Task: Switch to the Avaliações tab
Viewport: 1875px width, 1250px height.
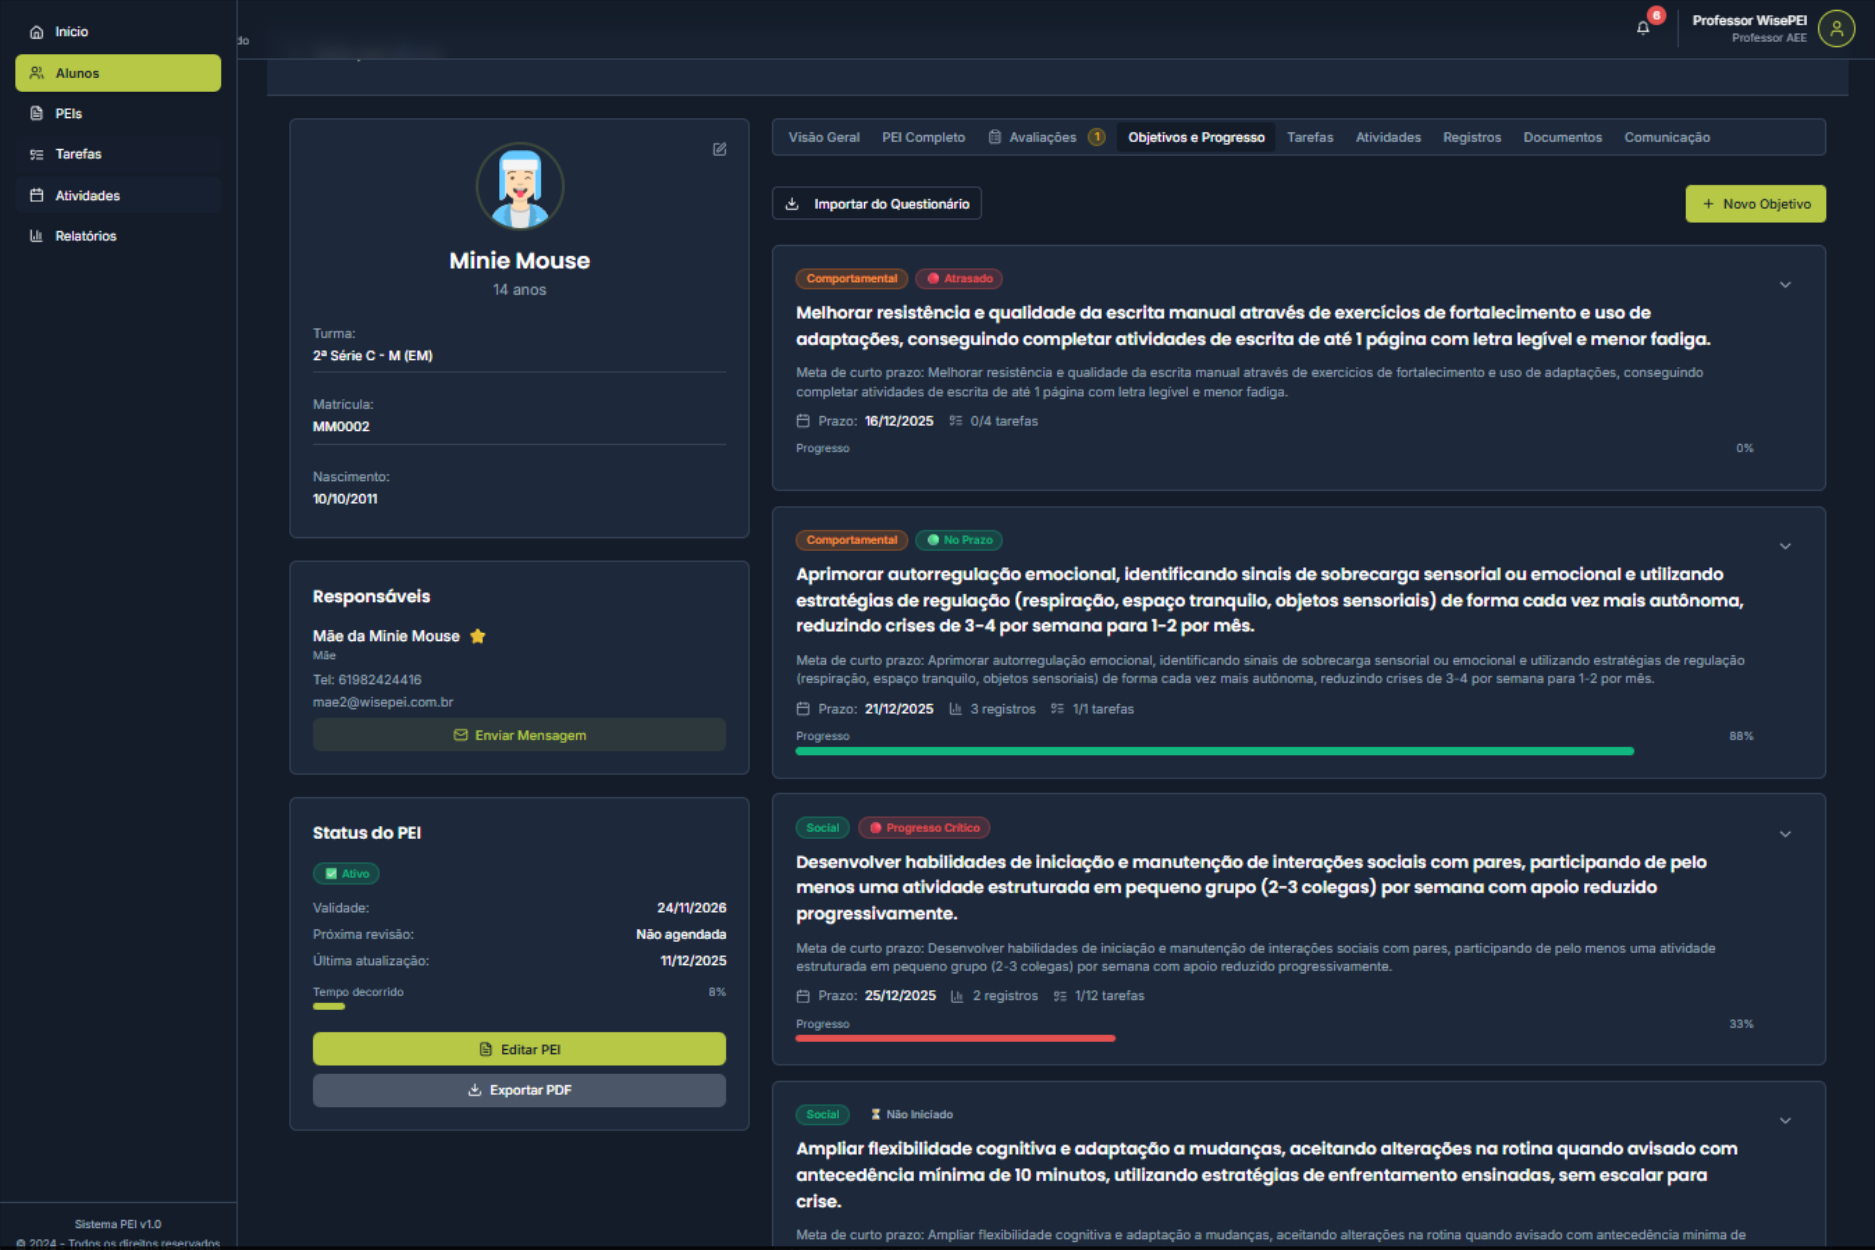Action: click(x=1042, y=138)
